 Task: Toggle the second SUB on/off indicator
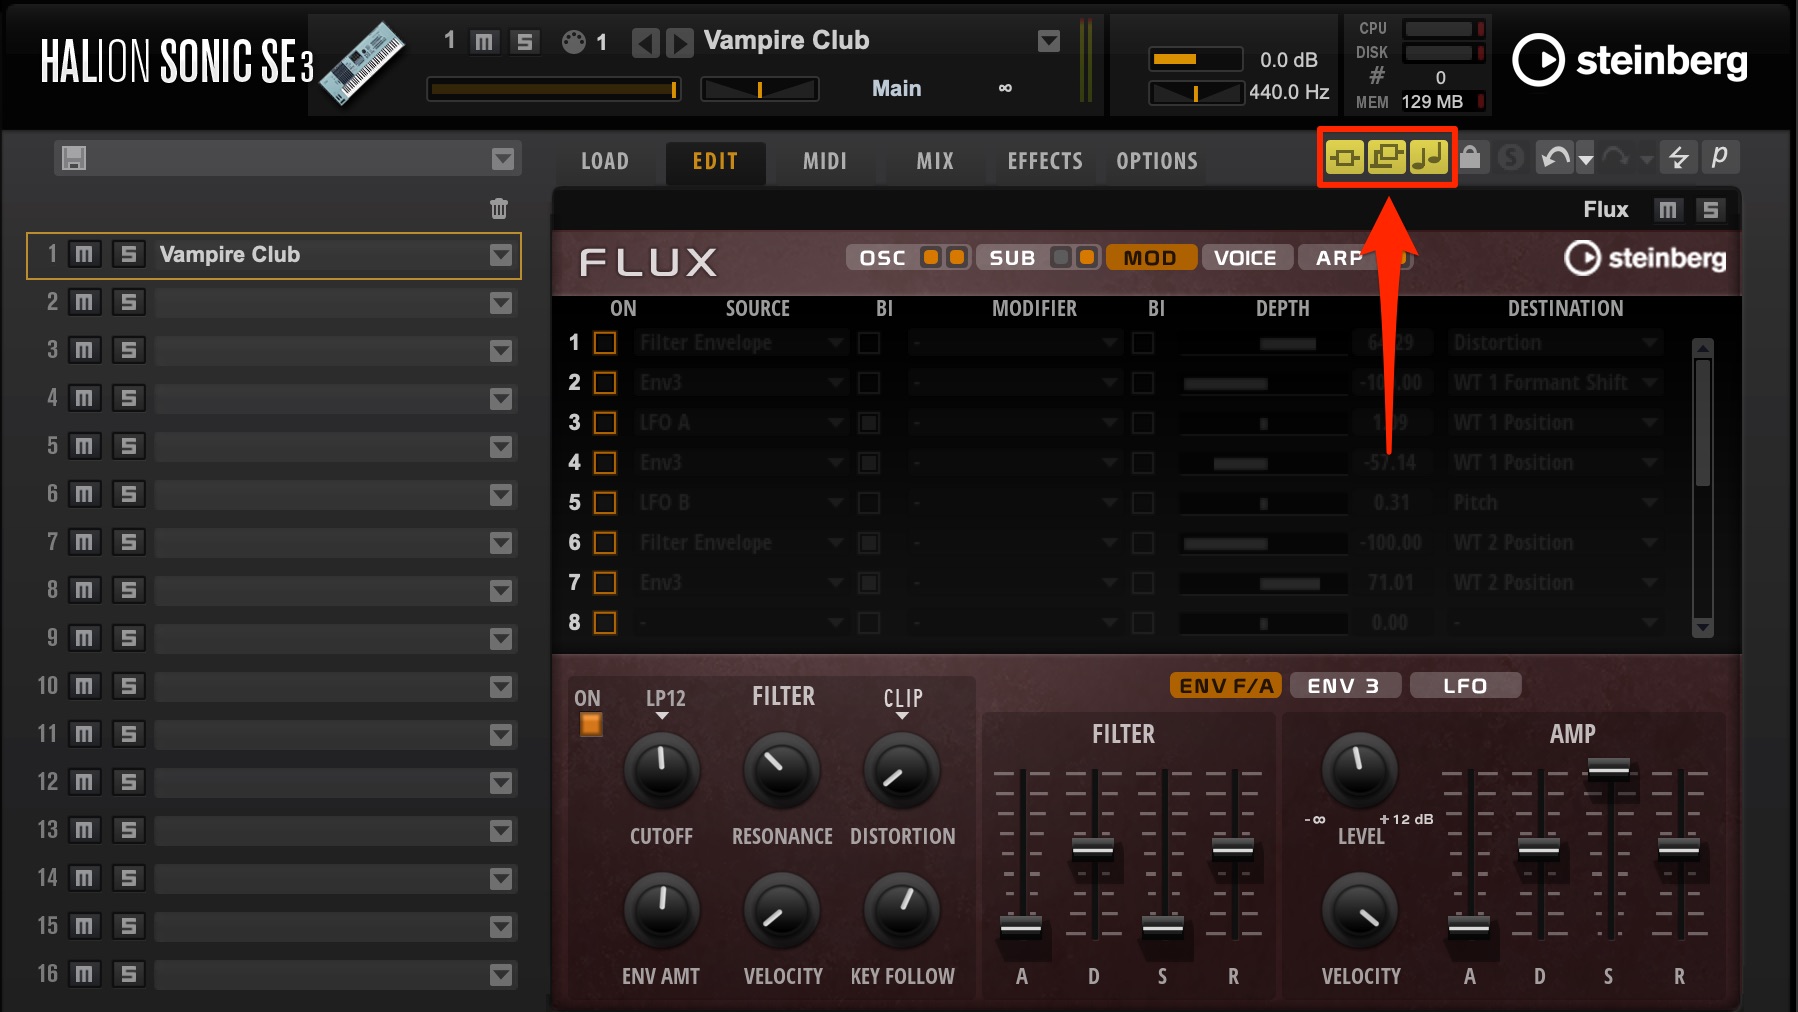click(1087, 258)
